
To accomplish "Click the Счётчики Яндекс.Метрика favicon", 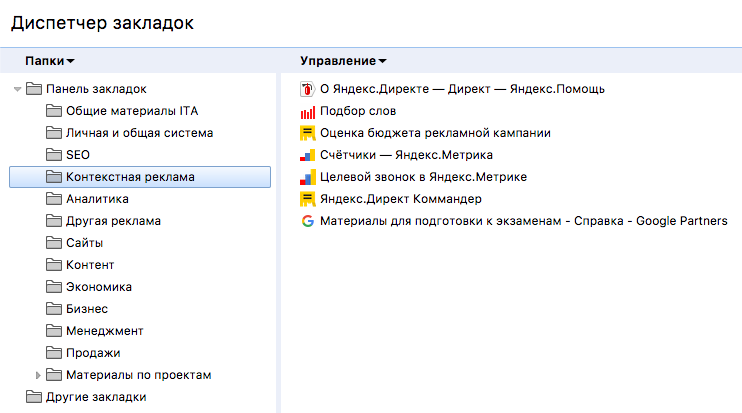I will tap(308, 155).
